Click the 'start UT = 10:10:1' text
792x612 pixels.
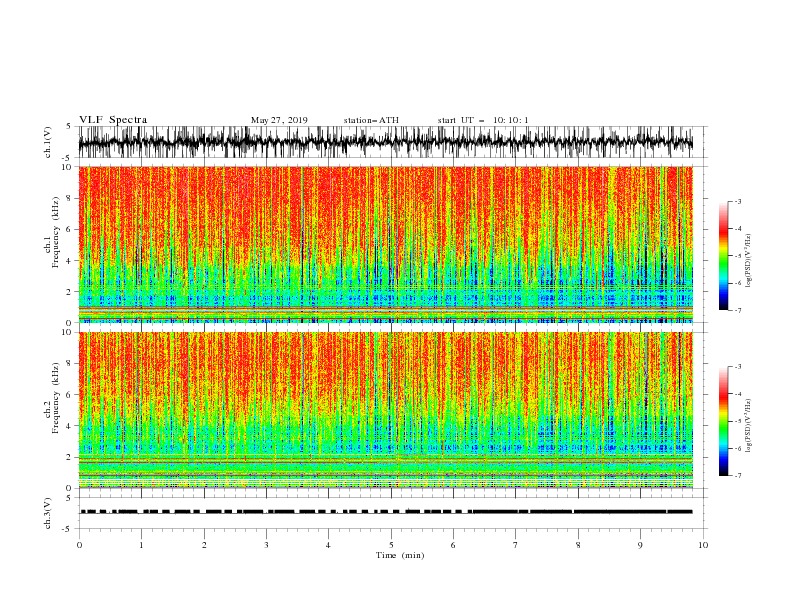click(483, 120)
